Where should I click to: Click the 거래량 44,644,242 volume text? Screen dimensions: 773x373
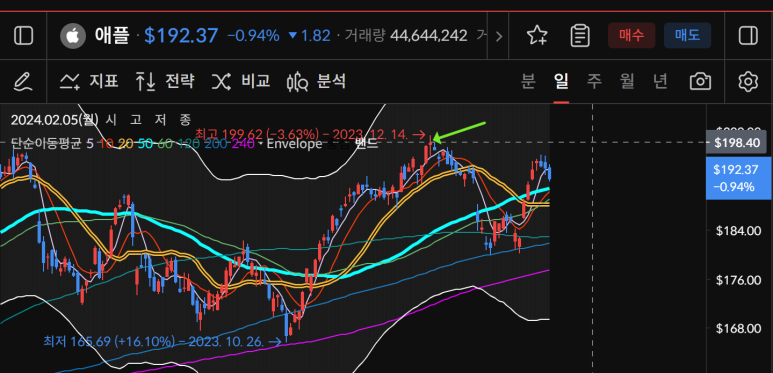click(406, 36)
